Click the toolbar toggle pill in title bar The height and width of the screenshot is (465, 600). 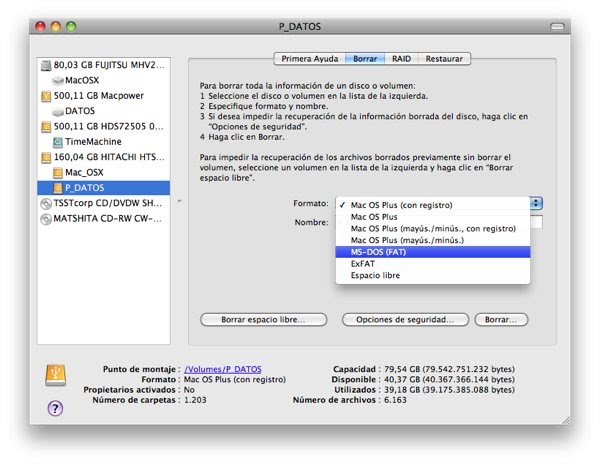[557, 26]
